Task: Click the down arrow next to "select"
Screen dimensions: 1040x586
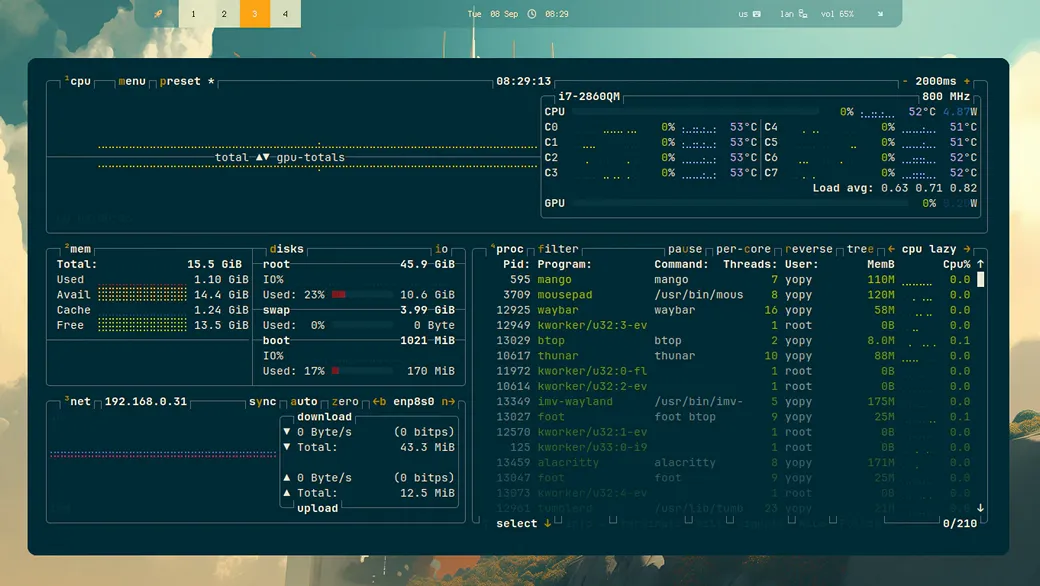Action: pyautogui.click(x=547, y=523)
